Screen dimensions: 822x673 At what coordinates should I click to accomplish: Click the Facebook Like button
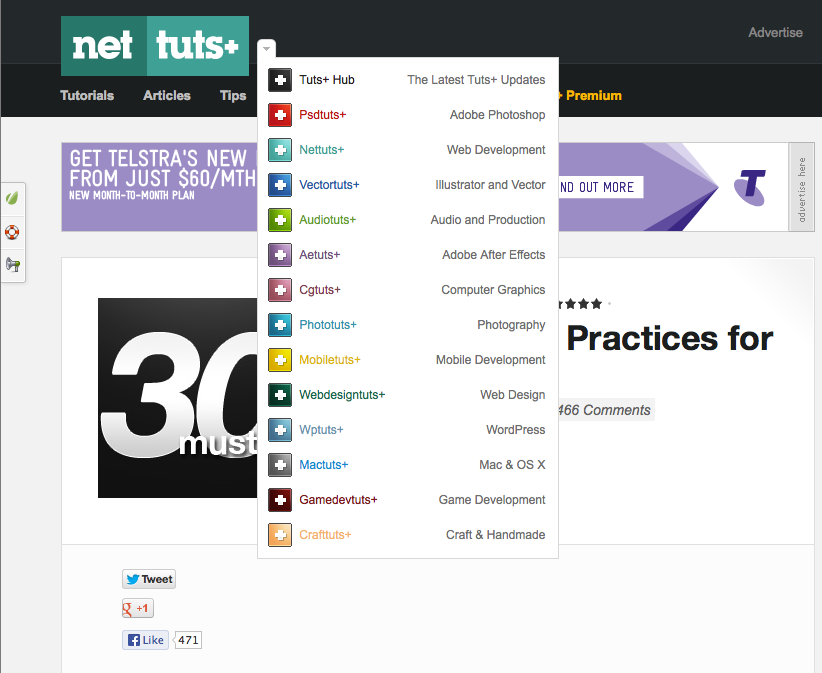coord(145,640)
